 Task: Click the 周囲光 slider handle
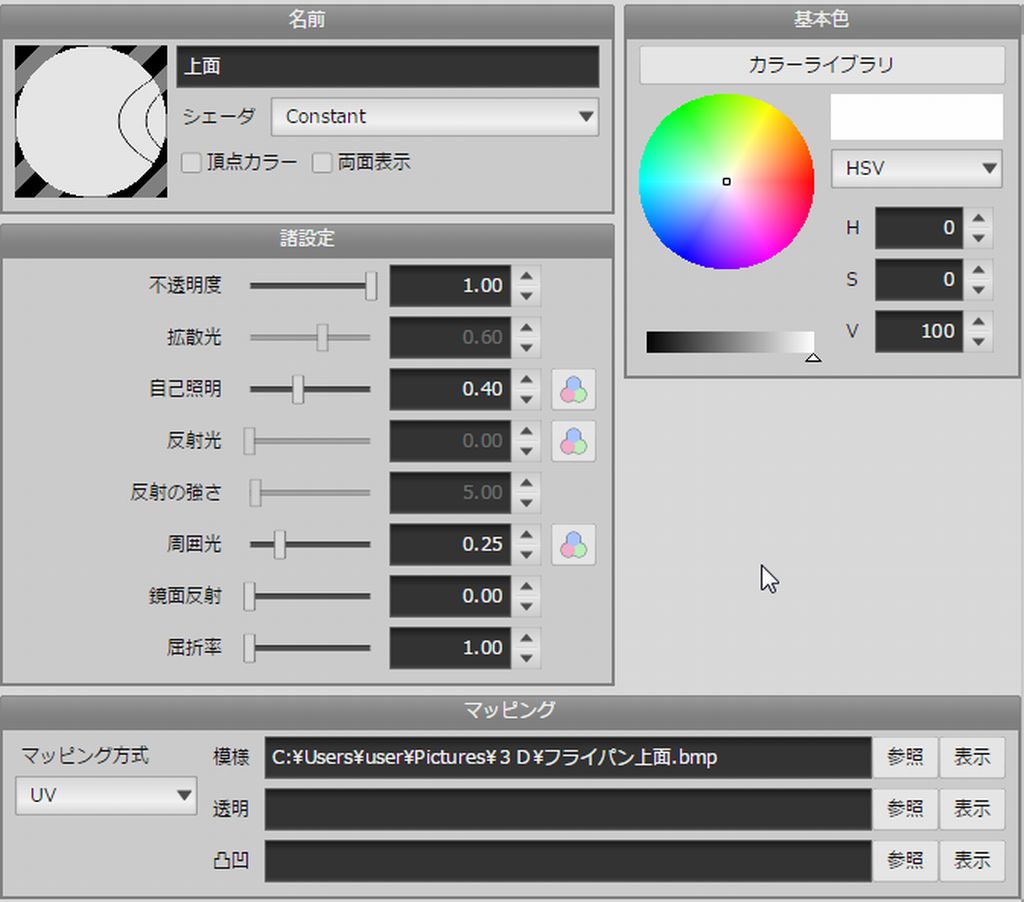tap(280, 545)
